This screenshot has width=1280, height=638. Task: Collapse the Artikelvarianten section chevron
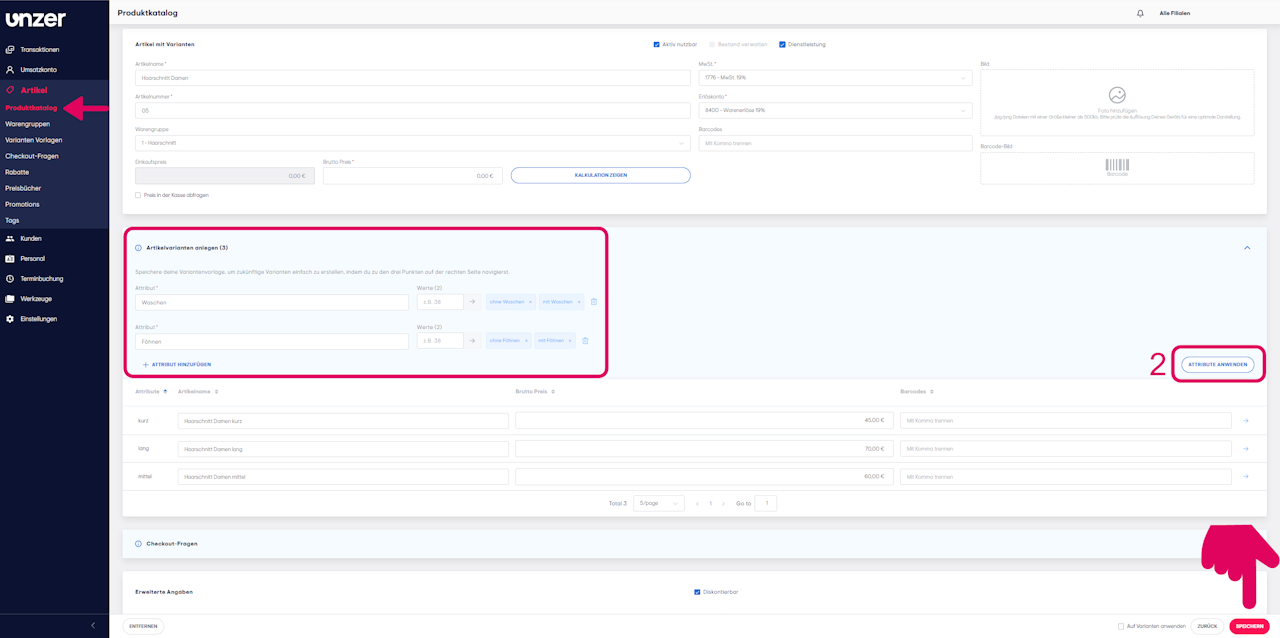(1247, 247)
